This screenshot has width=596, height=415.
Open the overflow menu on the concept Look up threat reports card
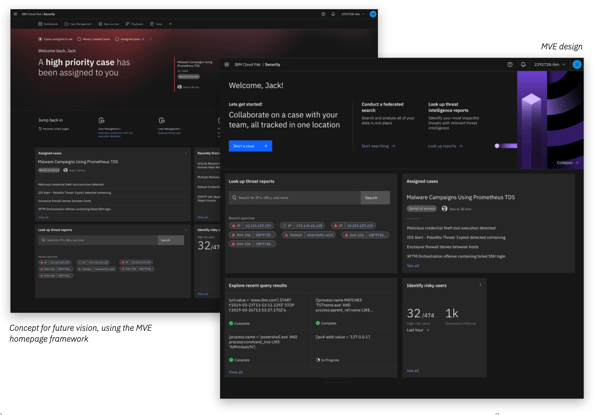tap(186, 230)
